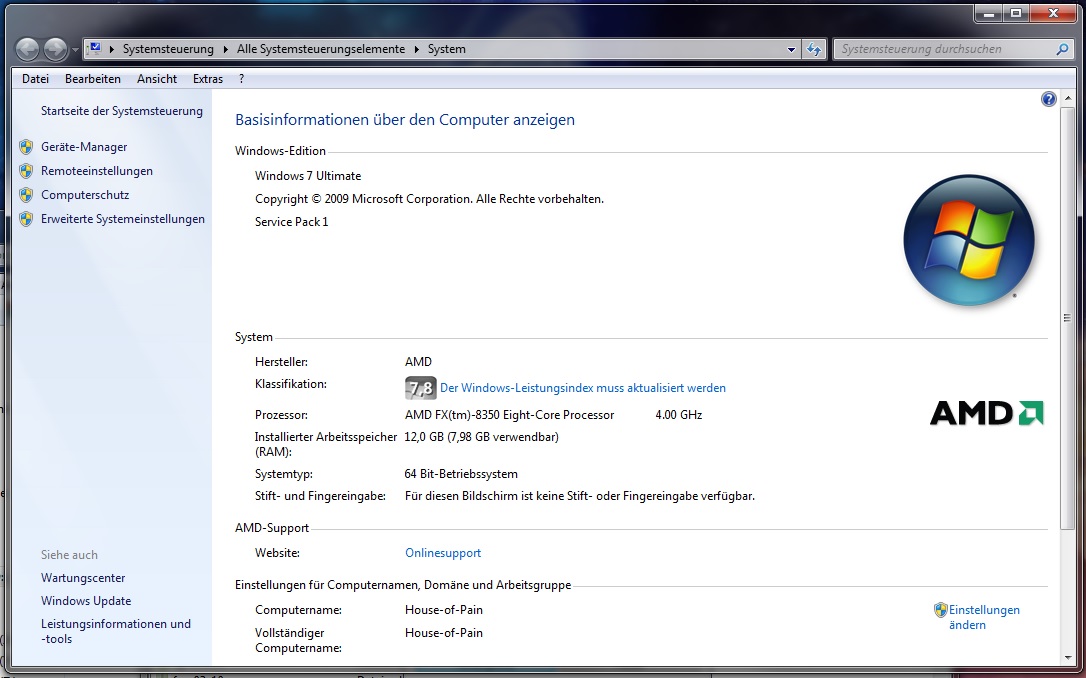Click the control panel icon in address bar
Viewport: 1086px width, 678px height.
[95, 48]
